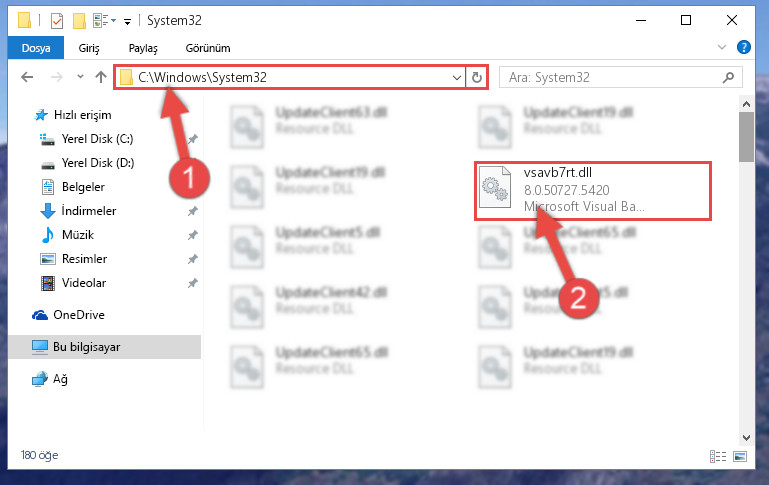Expand the ribbon with the chevron
The height and width of the screenshot is (485, 769).
(721, 47)
